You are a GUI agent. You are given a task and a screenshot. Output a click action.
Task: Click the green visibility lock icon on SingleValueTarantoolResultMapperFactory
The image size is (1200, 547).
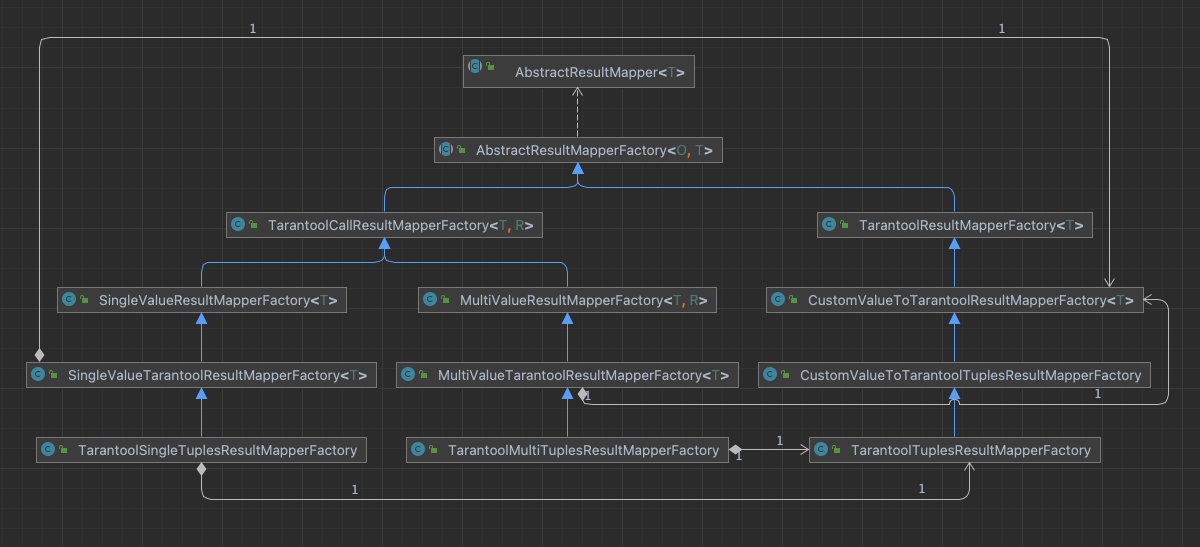point(54,376)
